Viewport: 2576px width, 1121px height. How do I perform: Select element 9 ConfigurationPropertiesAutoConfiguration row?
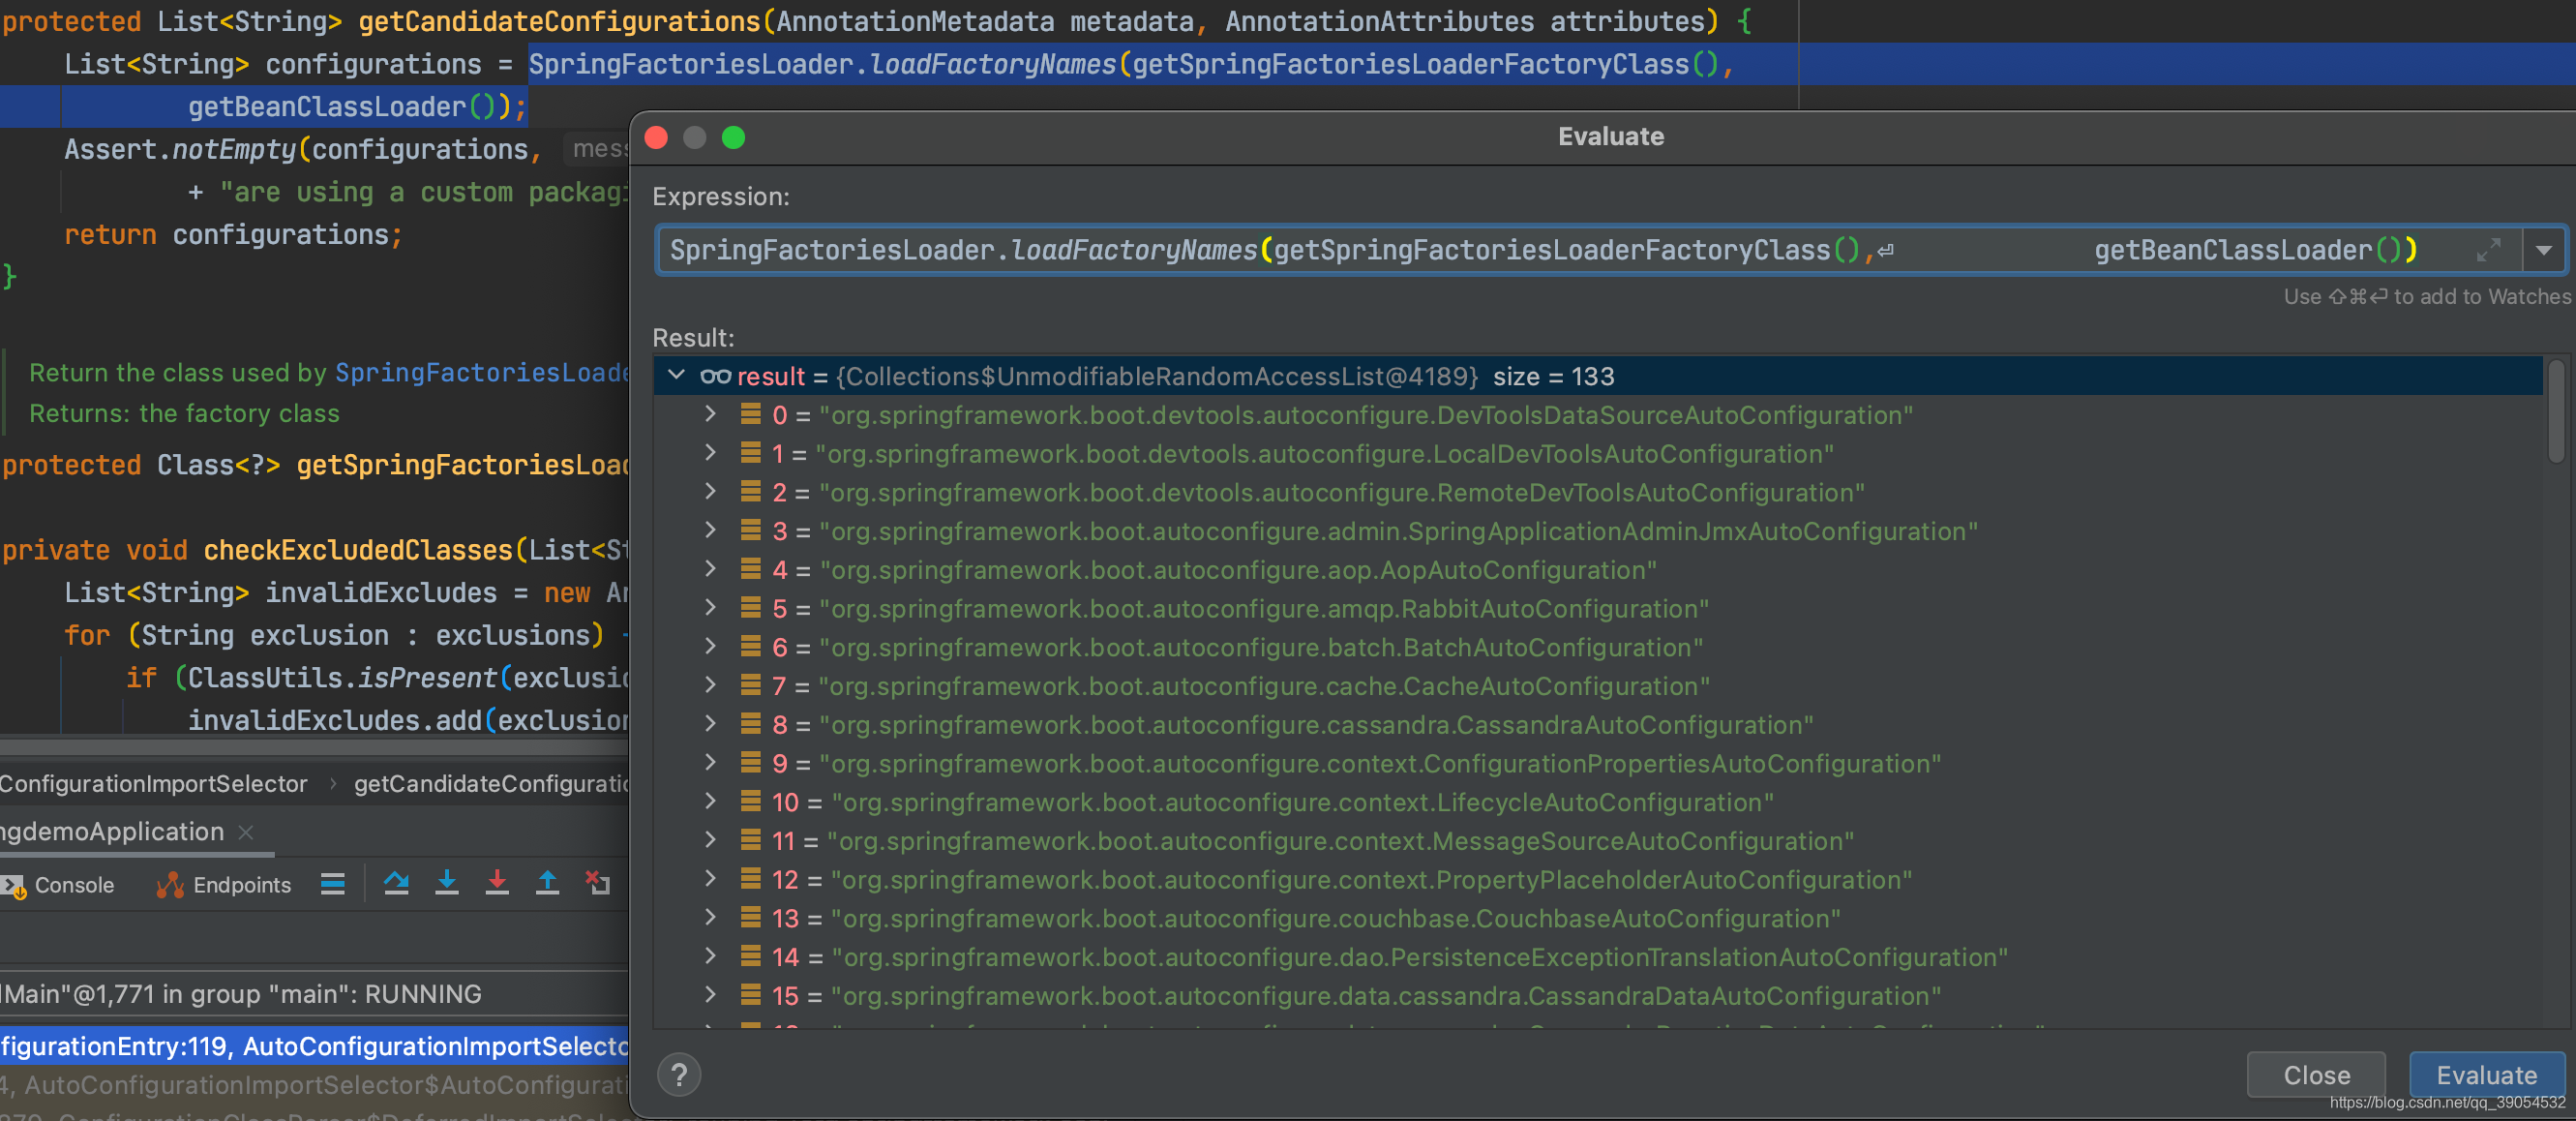(x=1598, y=763)
